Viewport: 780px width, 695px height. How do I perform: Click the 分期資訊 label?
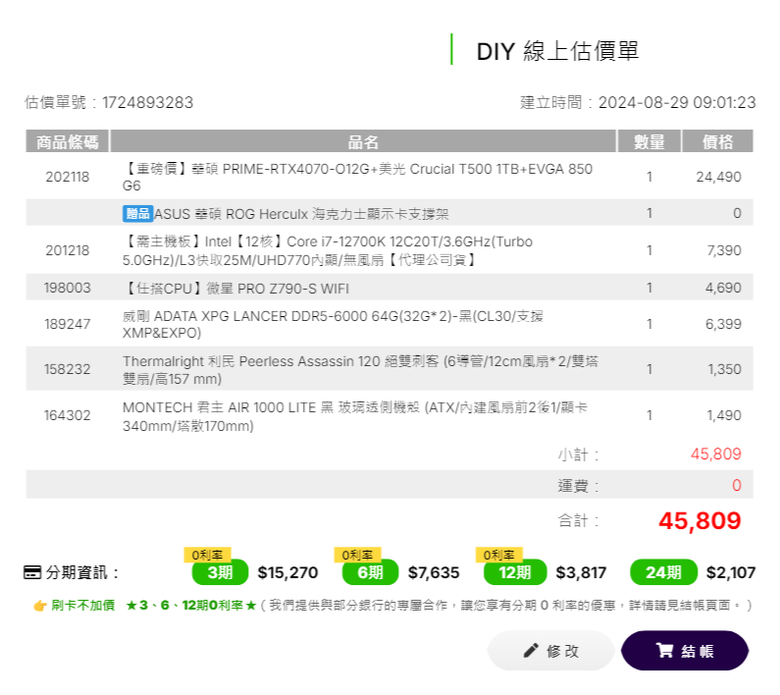coord(82,572)
